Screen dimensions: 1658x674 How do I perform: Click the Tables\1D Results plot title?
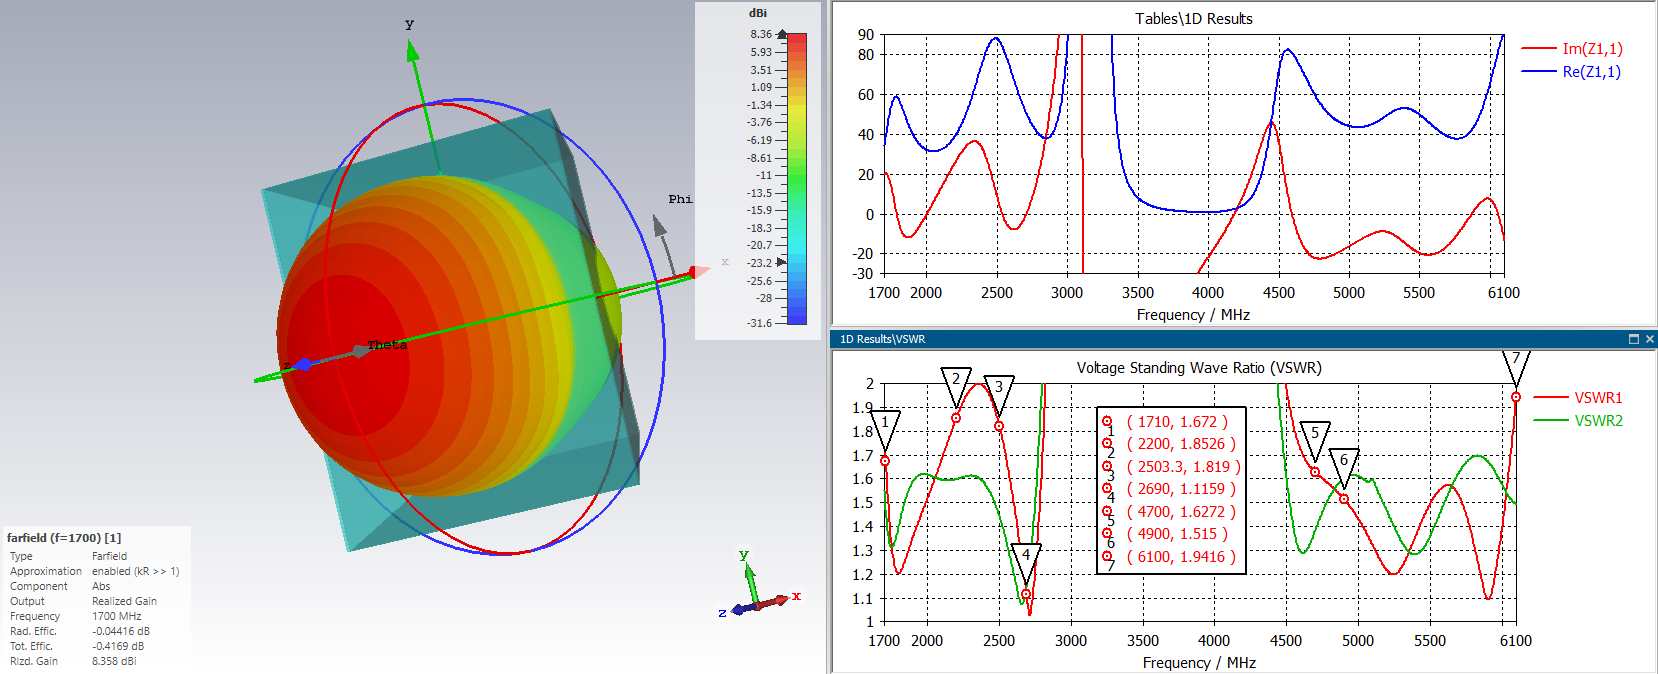pos(1194,19)
